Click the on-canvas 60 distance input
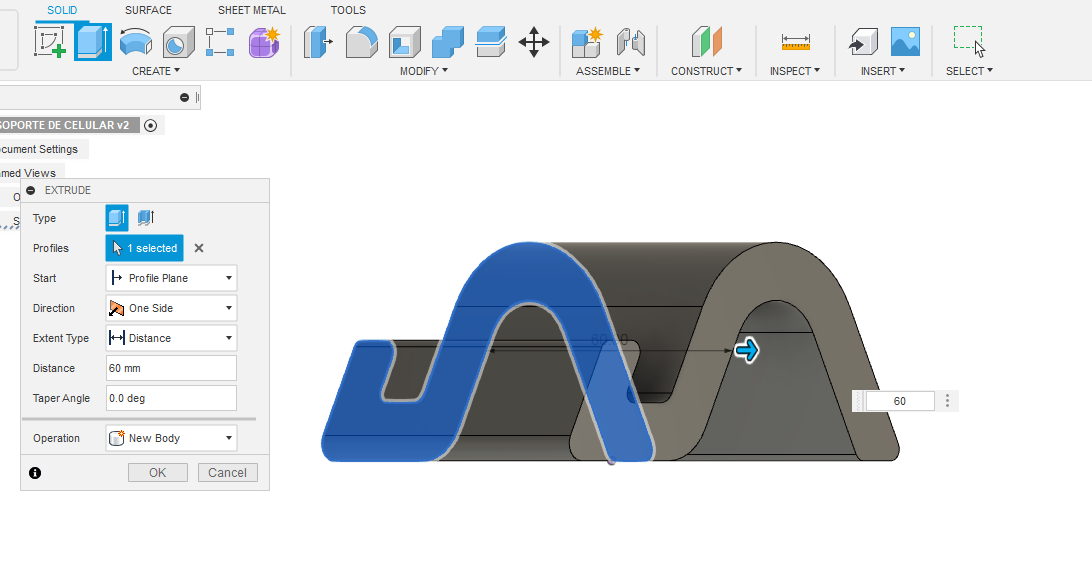Viewport: 1092px width, 574px height. click(900, 401)
